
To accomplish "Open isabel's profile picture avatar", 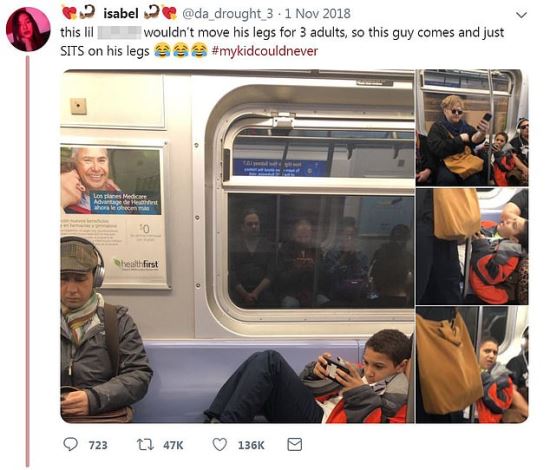I will 28,29.
